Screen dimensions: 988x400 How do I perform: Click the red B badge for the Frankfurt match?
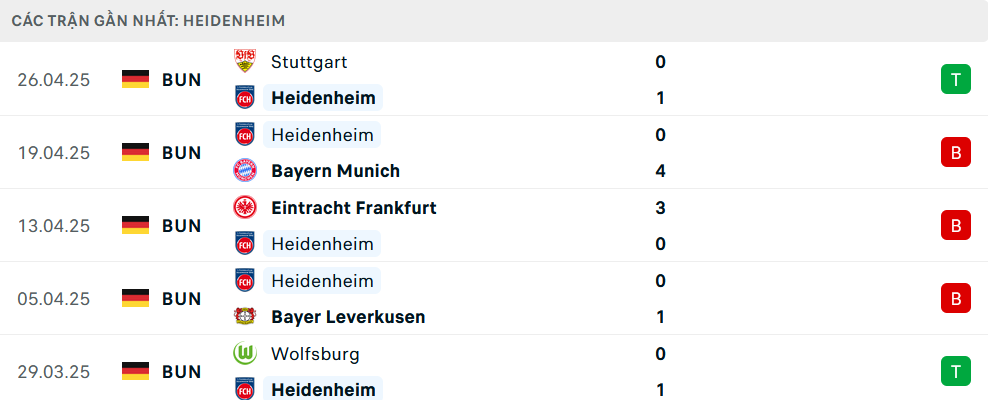coord(956,226)
